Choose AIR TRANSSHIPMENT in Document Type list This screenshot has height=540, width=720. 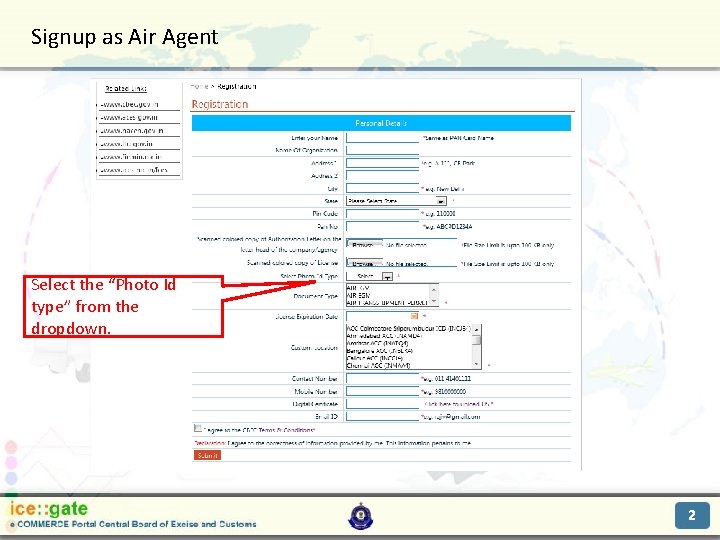387,303
